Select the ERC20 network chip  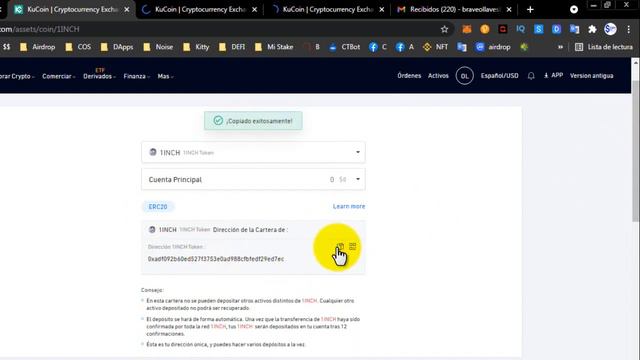158,207
